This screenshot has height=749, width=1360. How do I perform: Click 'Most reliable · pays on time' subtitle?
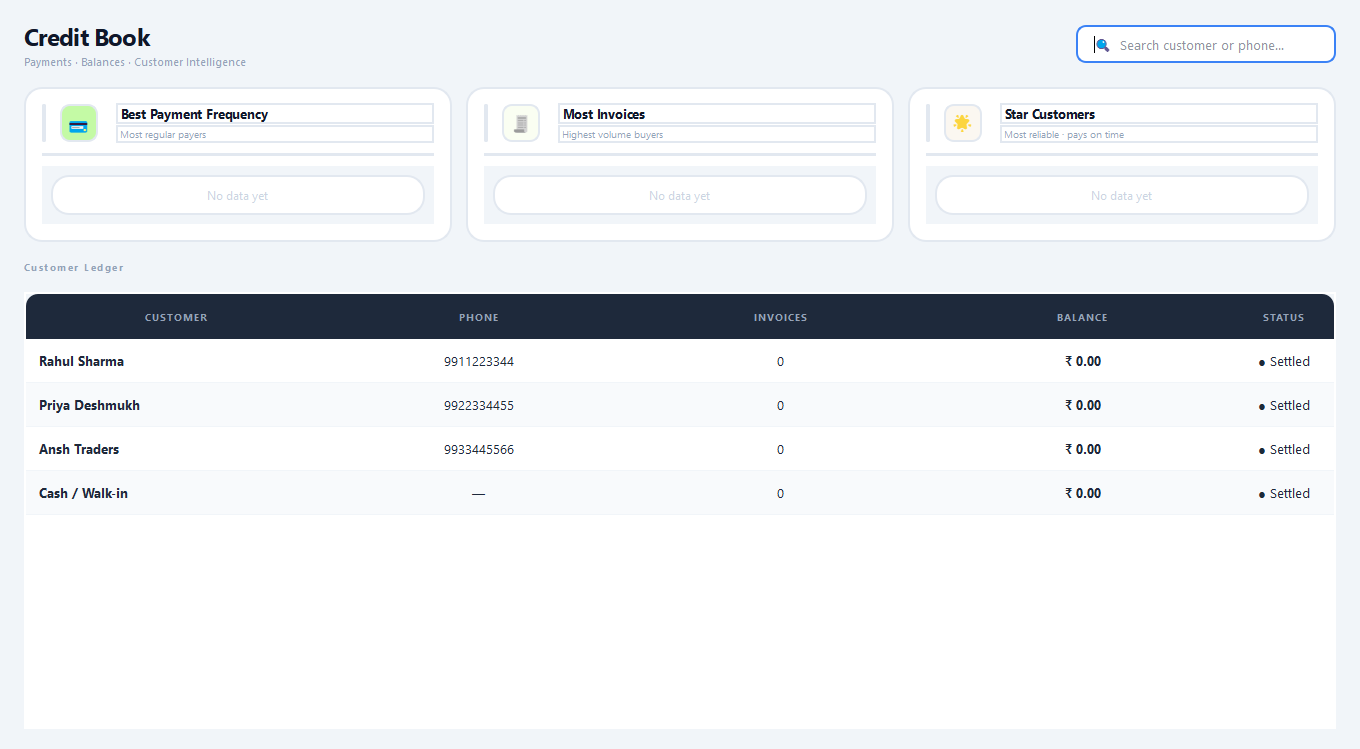1064,134
